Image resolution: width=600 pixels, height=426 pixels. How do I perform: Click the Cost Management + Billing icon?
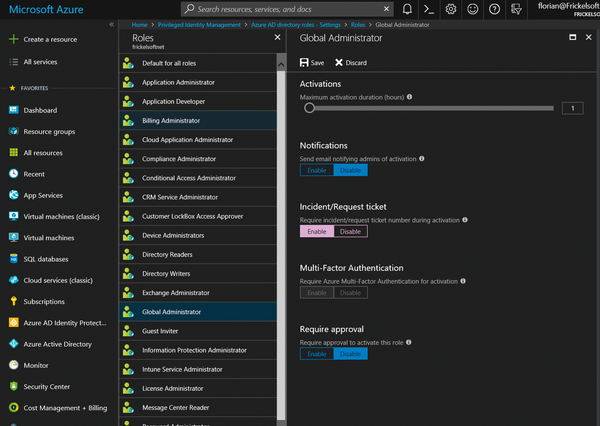tap(14, 407)
